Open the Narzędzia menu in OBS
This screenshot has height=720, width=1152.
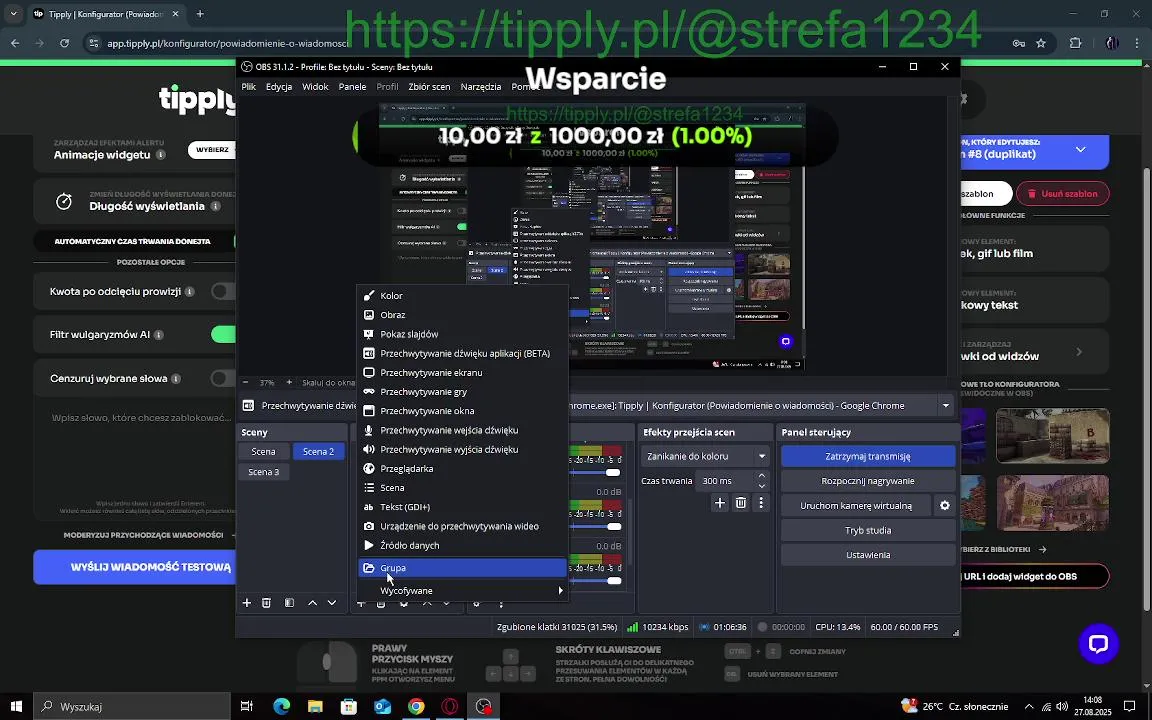pyautogui.click(x=480, y=87)
